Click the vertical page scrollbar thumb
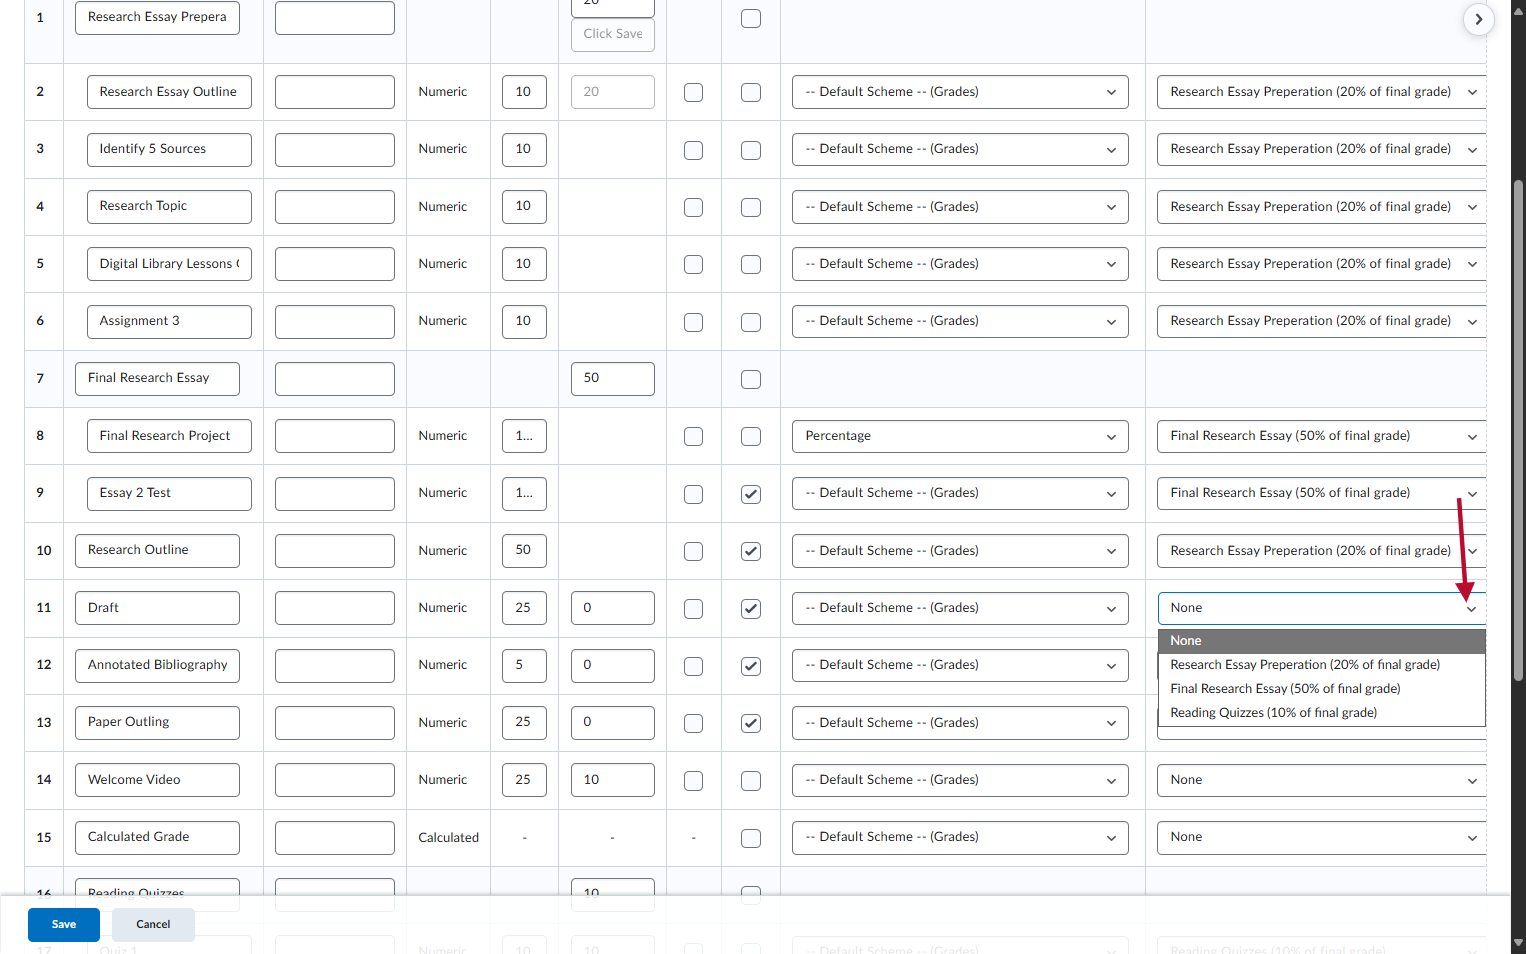 (1518, 430)
